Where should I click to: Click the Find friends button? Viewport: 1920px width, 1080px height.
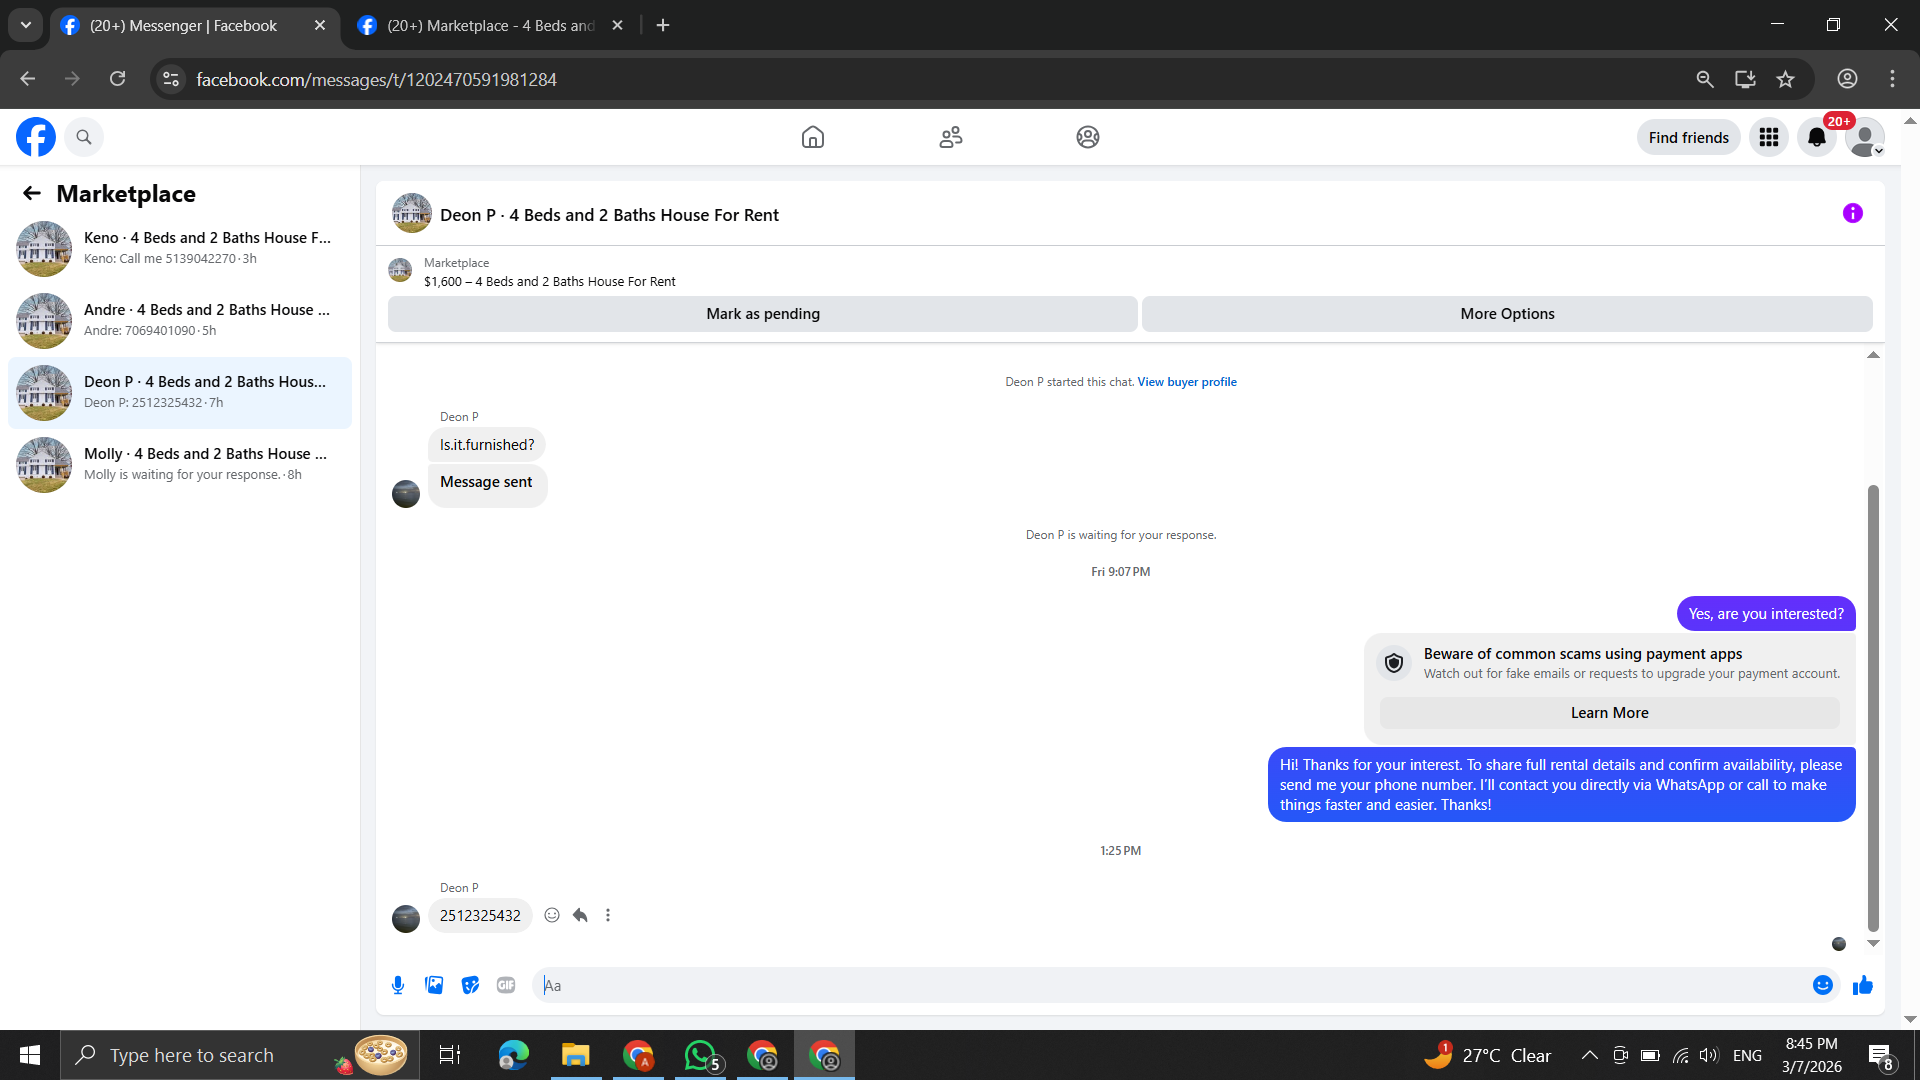(x=1688, y=137)
